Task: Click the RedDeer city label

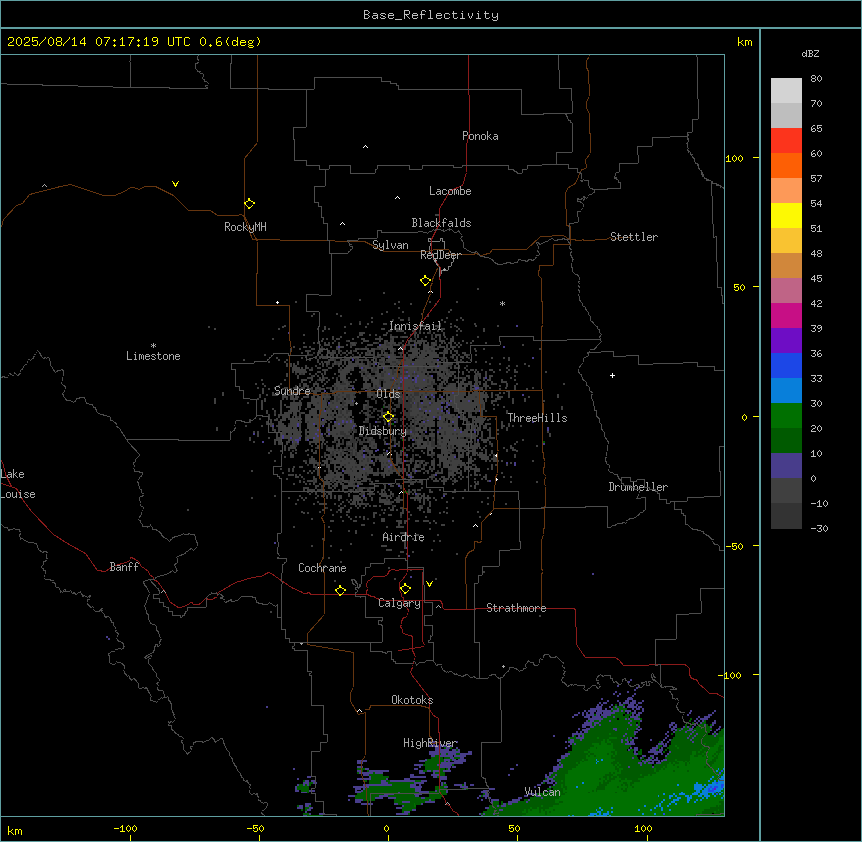Action: [x=440, y=255]
